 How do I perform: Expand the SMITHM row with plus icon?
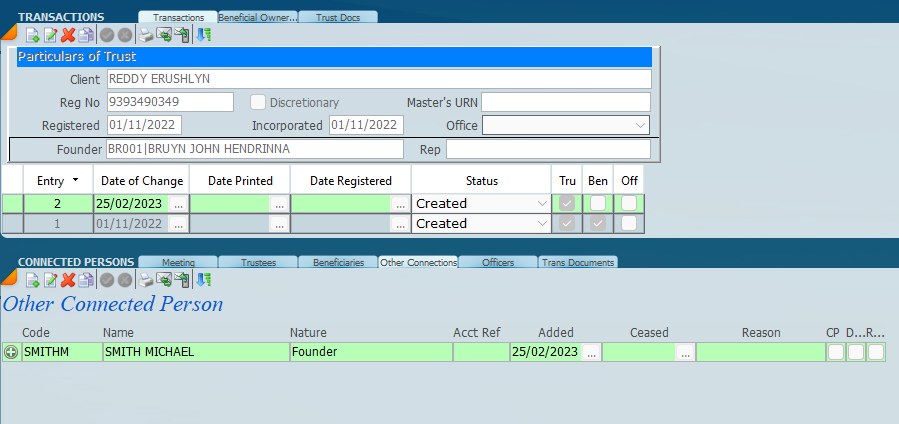click(11, 352)
